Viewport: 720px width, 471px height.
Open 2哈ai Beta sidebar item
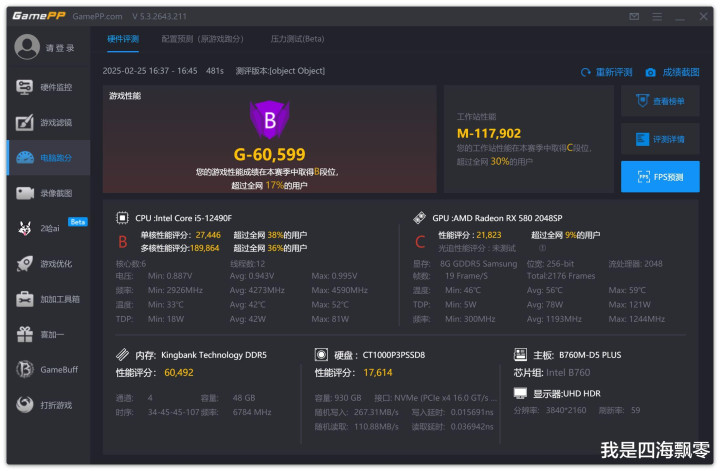coord(48,228)
